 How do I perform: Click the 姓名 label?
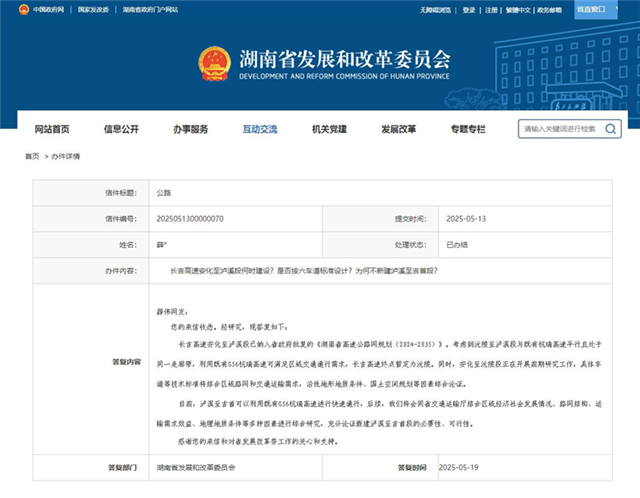[x=128, y=245]
